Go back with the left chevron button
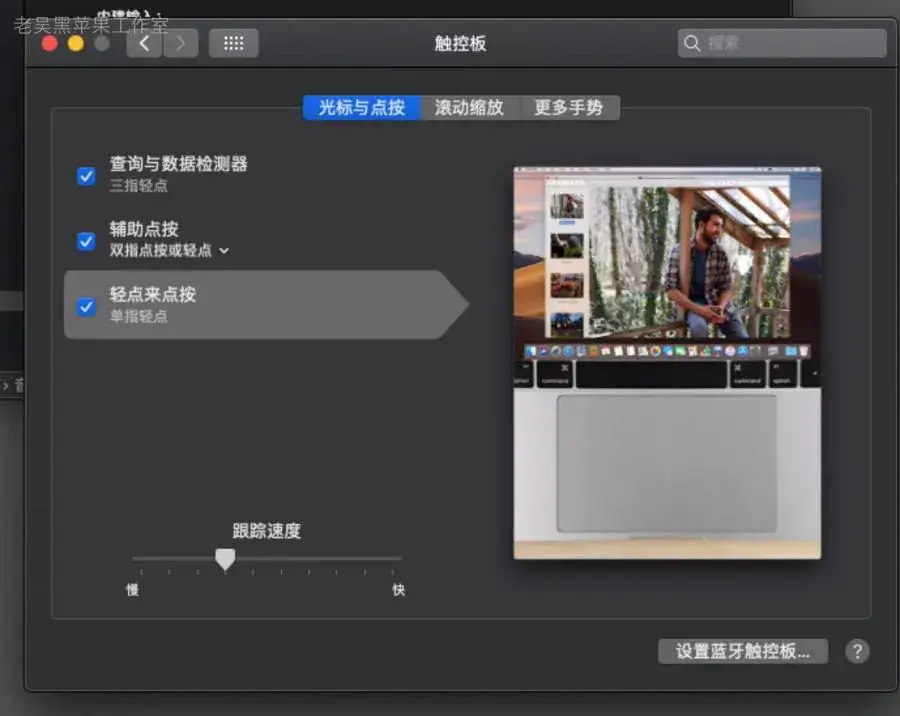The width and height of the screenshot is (900, 716). pos(144,43)
